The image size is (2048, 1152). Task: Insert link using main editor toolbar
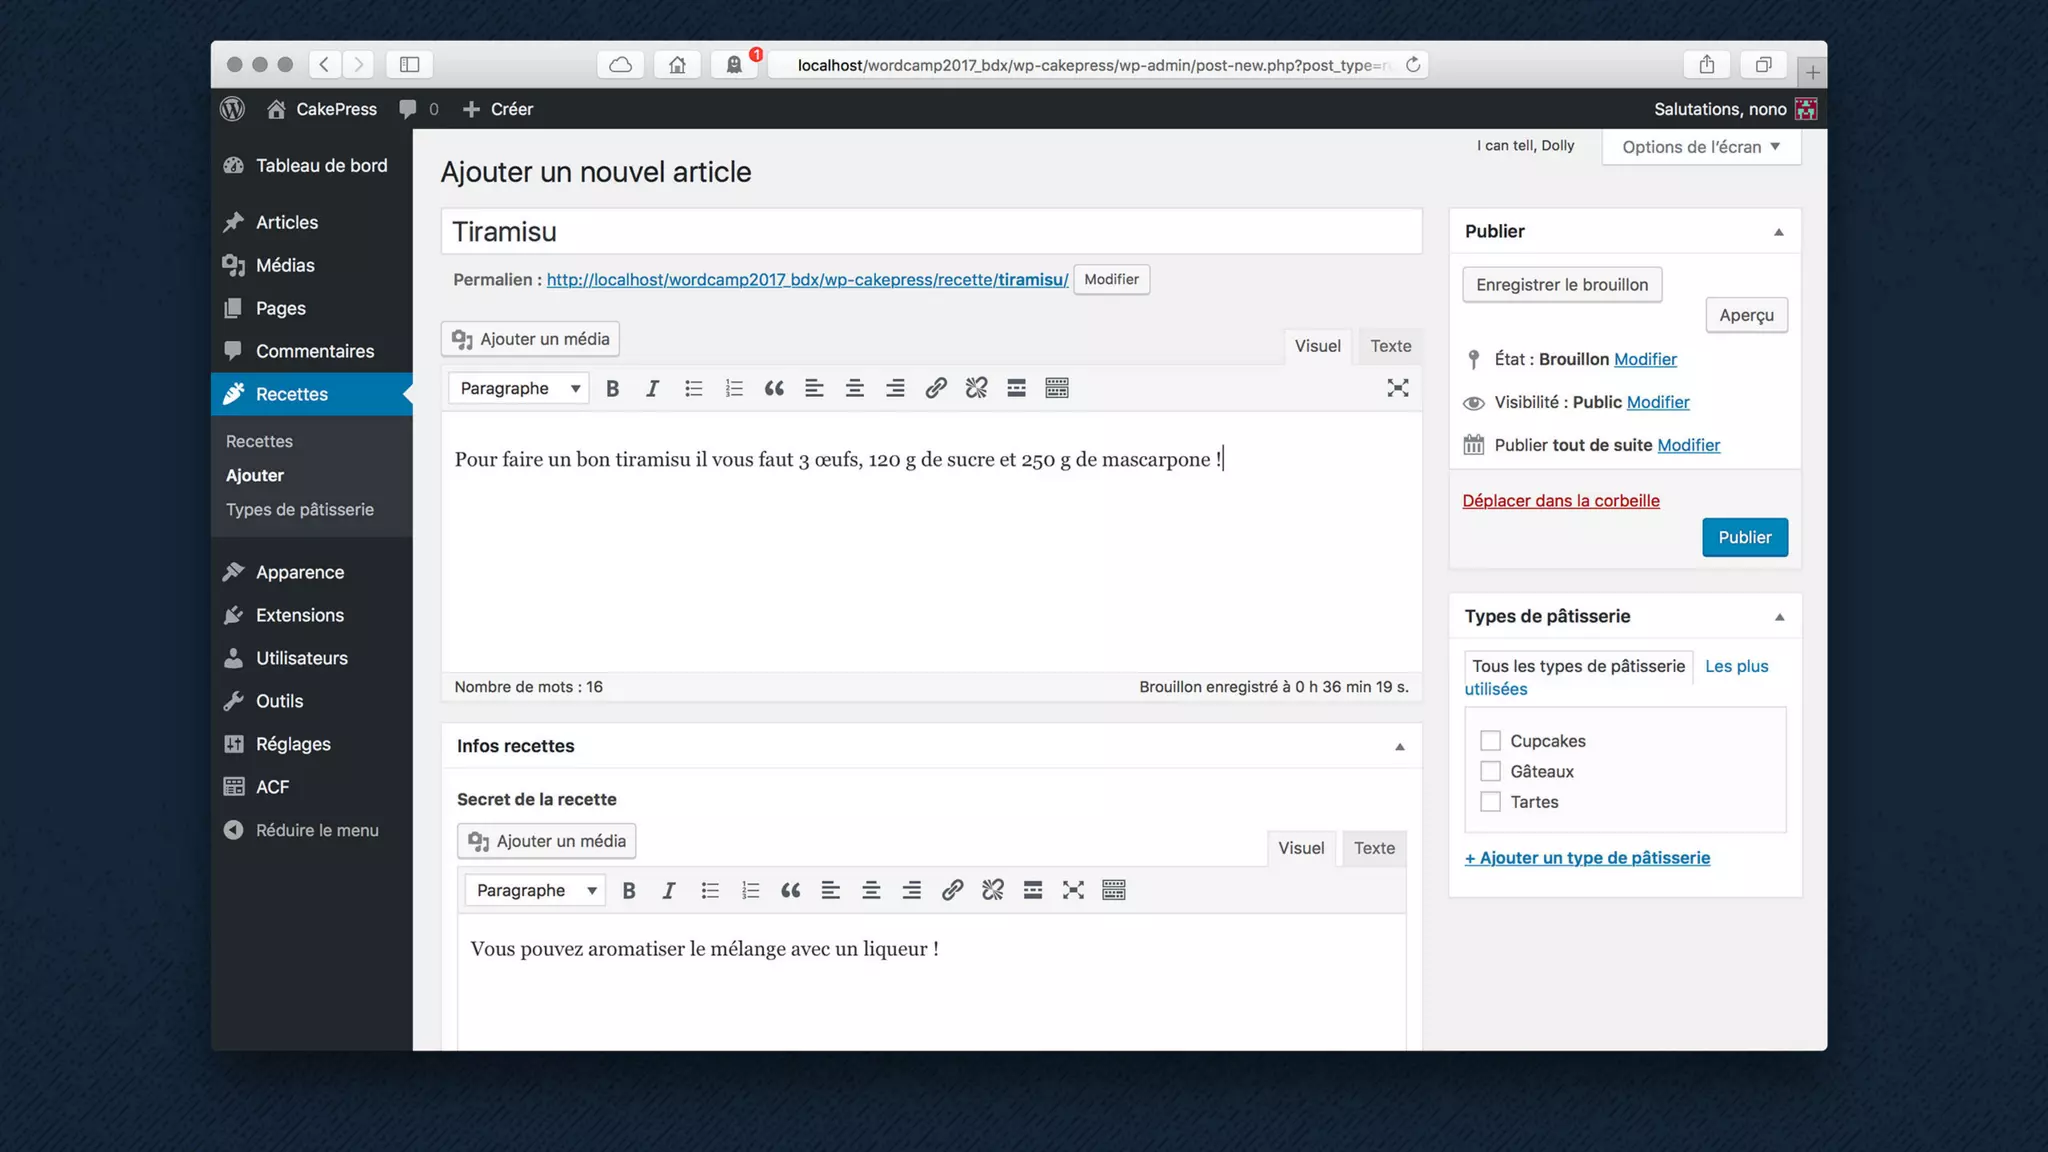tap(935, 388)
